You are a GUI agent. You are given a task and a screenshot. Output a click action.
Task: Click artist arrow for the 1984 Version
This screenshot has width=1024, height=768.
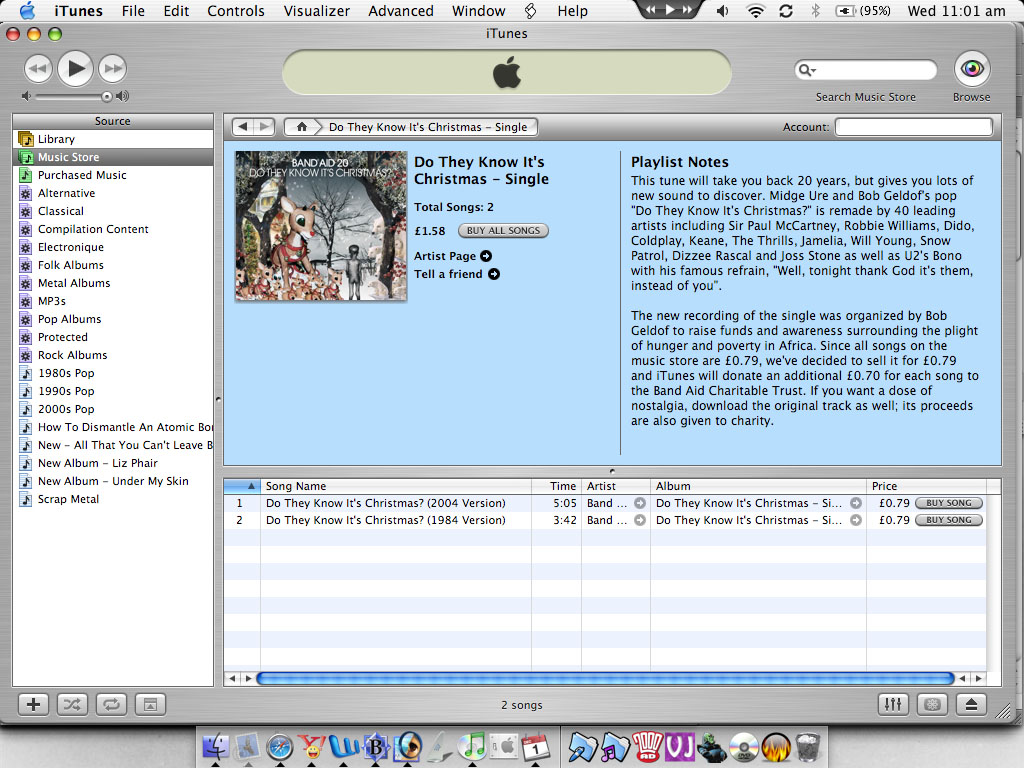tap(640, 520)
